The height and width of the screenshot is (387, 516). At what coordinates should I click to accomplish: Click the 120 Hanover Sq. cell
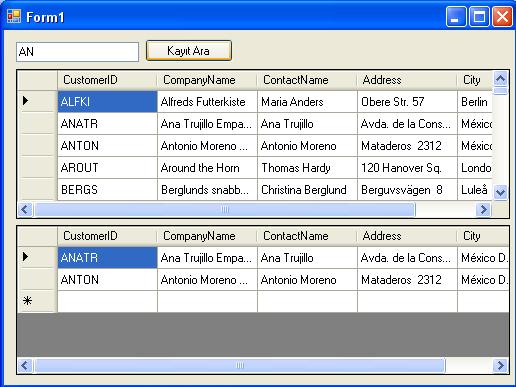[407, 168]
